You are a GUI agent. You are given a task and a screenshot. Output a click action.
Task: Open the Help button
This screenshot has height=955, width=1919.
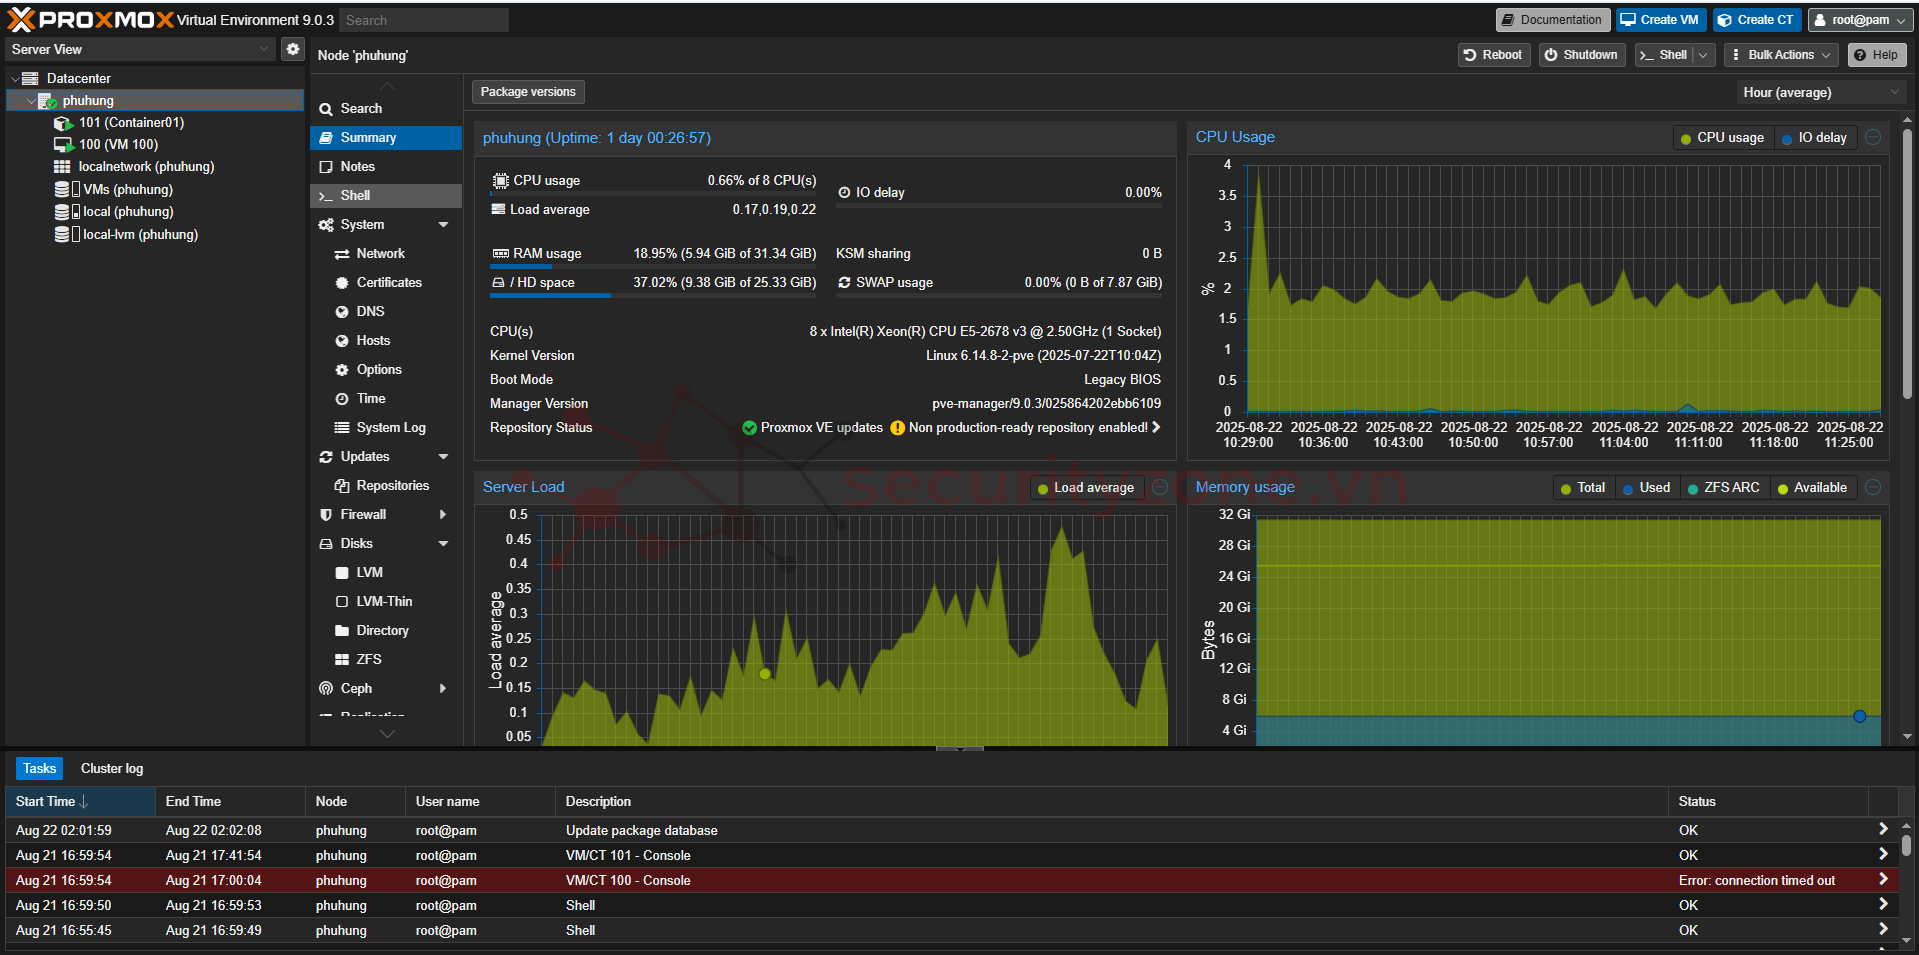click(x=1876, y=55)
